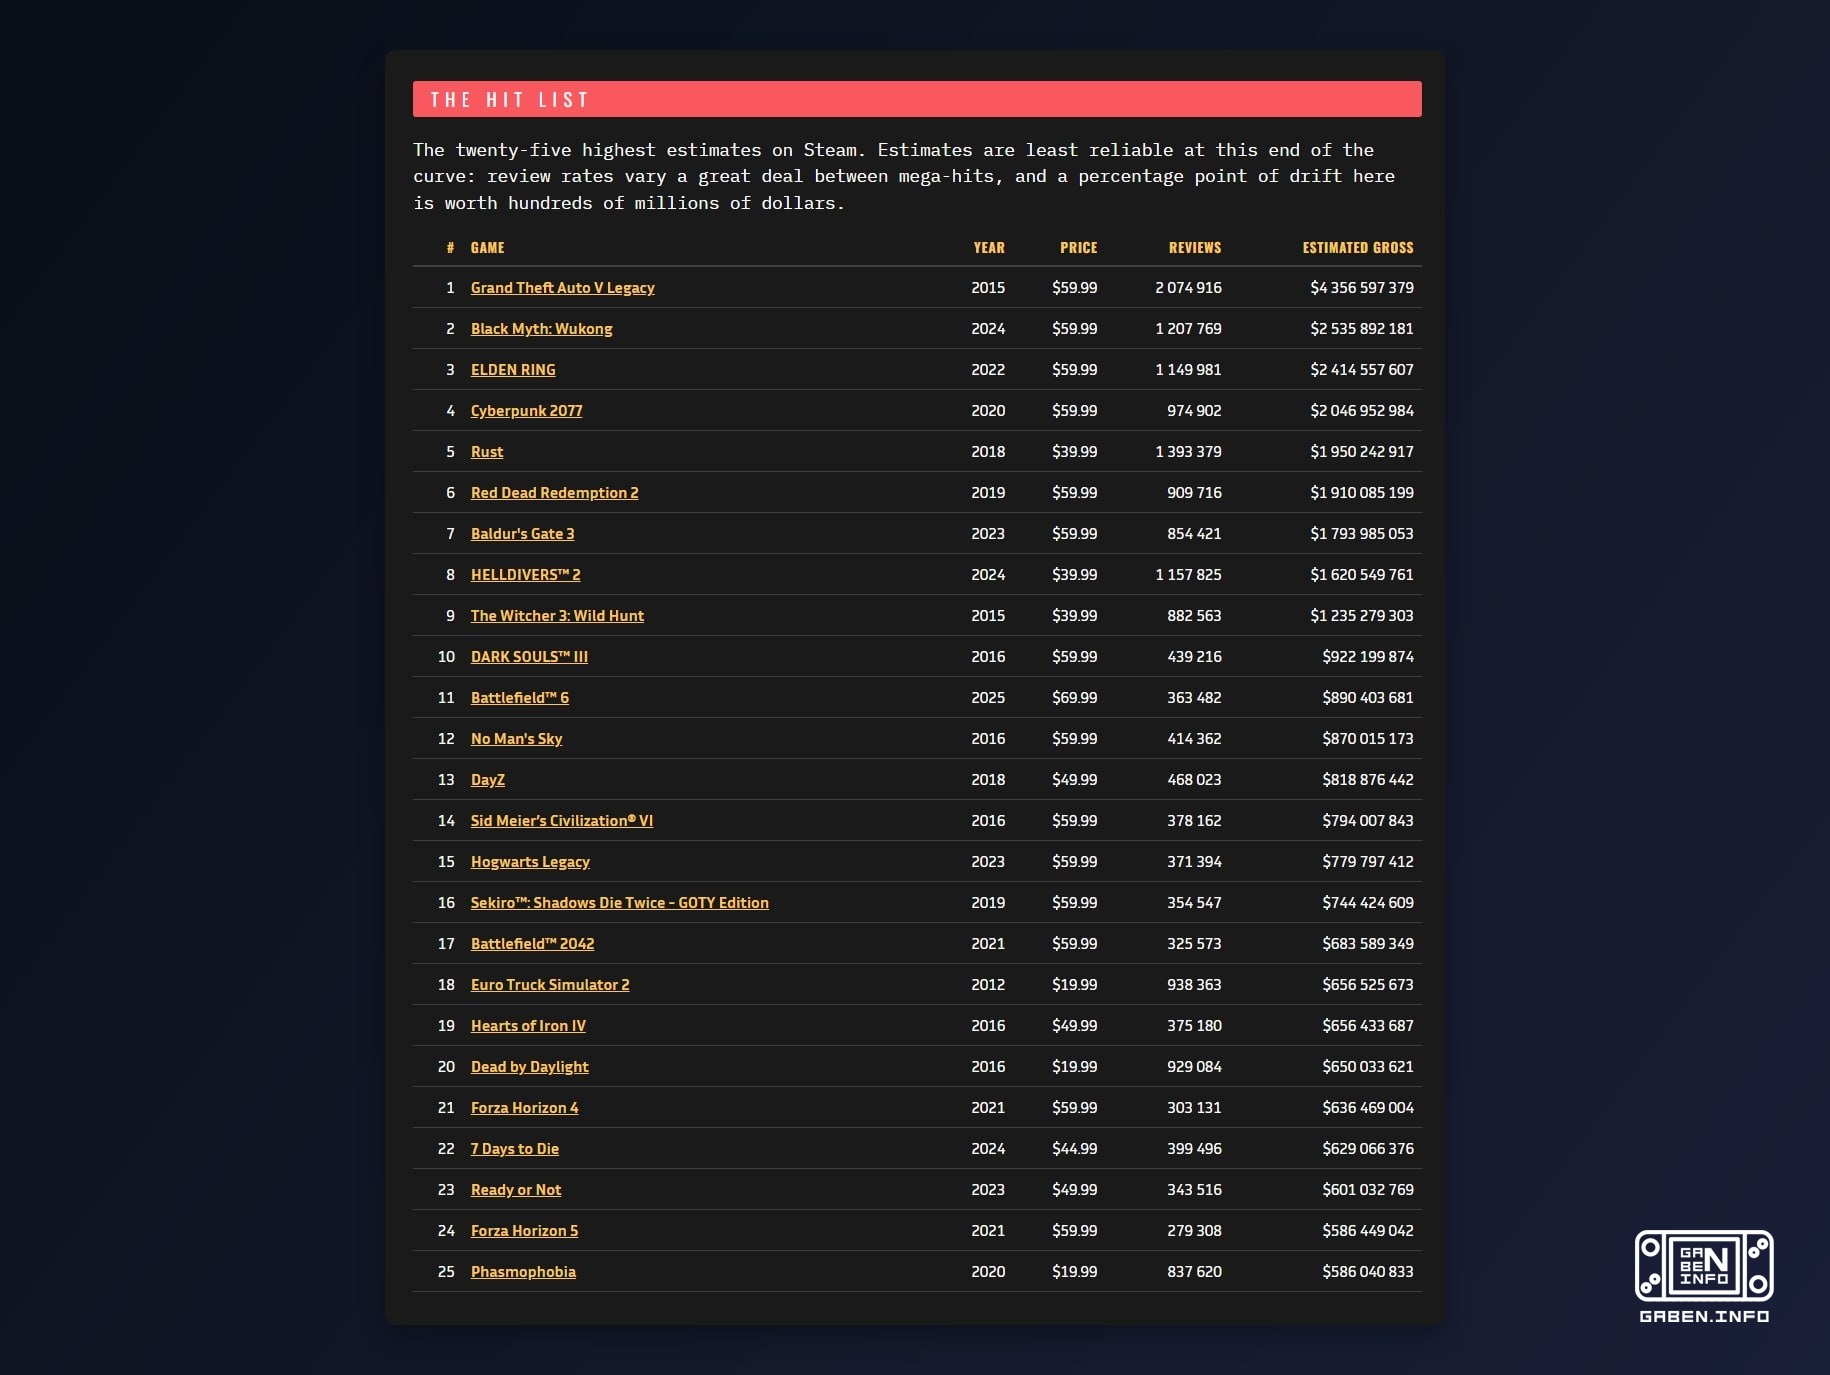
Task: Open the 7 Days to Die link
Action: click(x=514, y=1149)
